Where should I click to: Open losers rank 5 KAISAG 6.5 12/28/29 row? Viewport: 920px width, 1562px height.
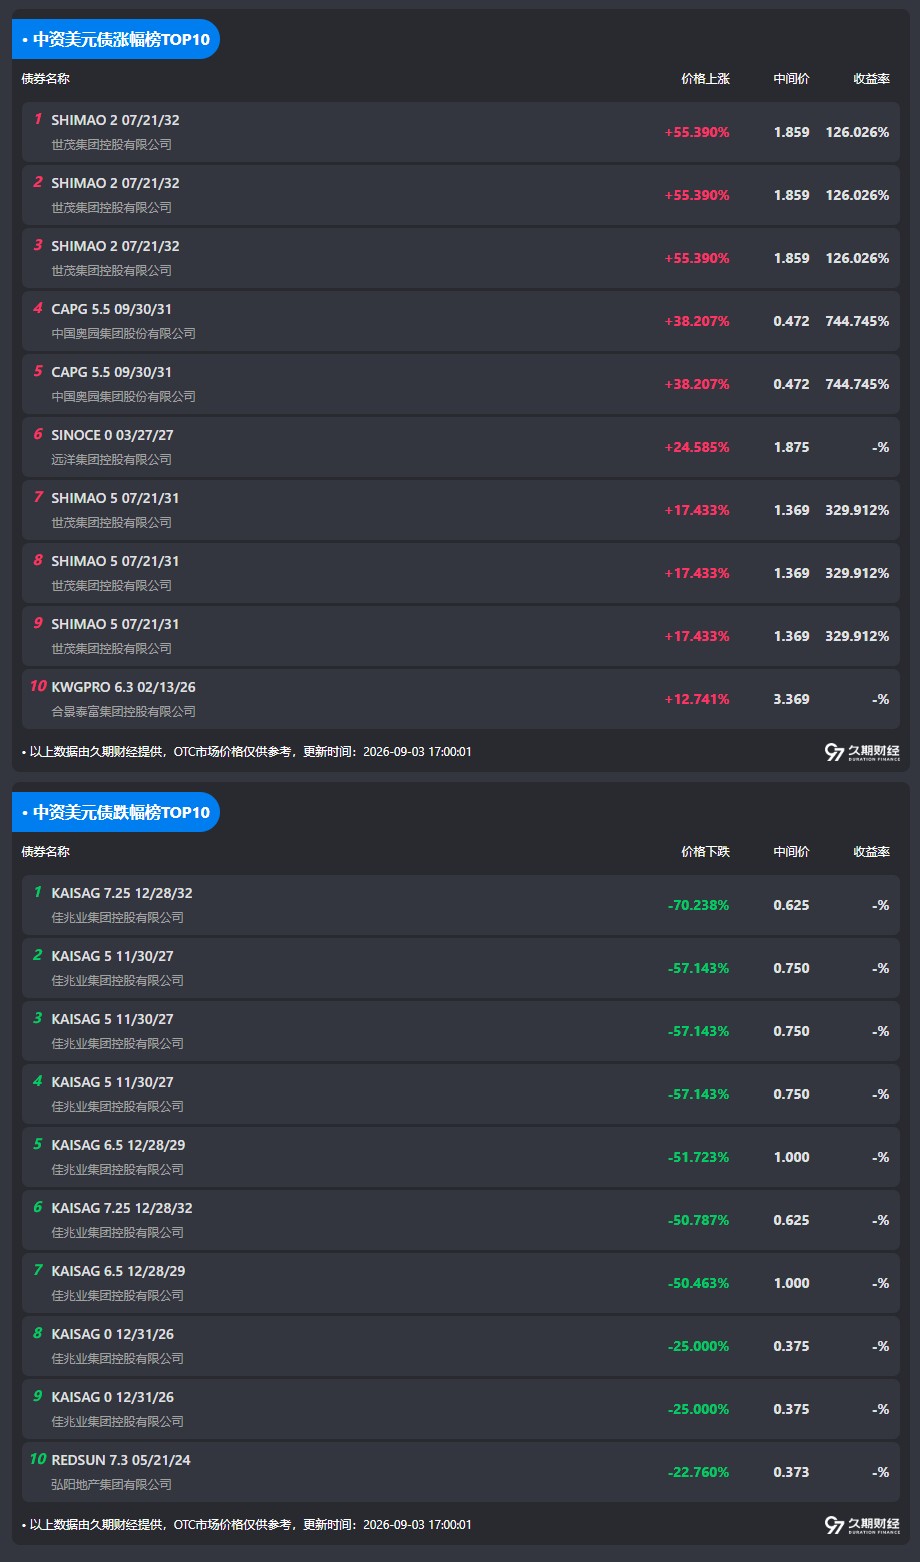click(x=461, y=1157)
